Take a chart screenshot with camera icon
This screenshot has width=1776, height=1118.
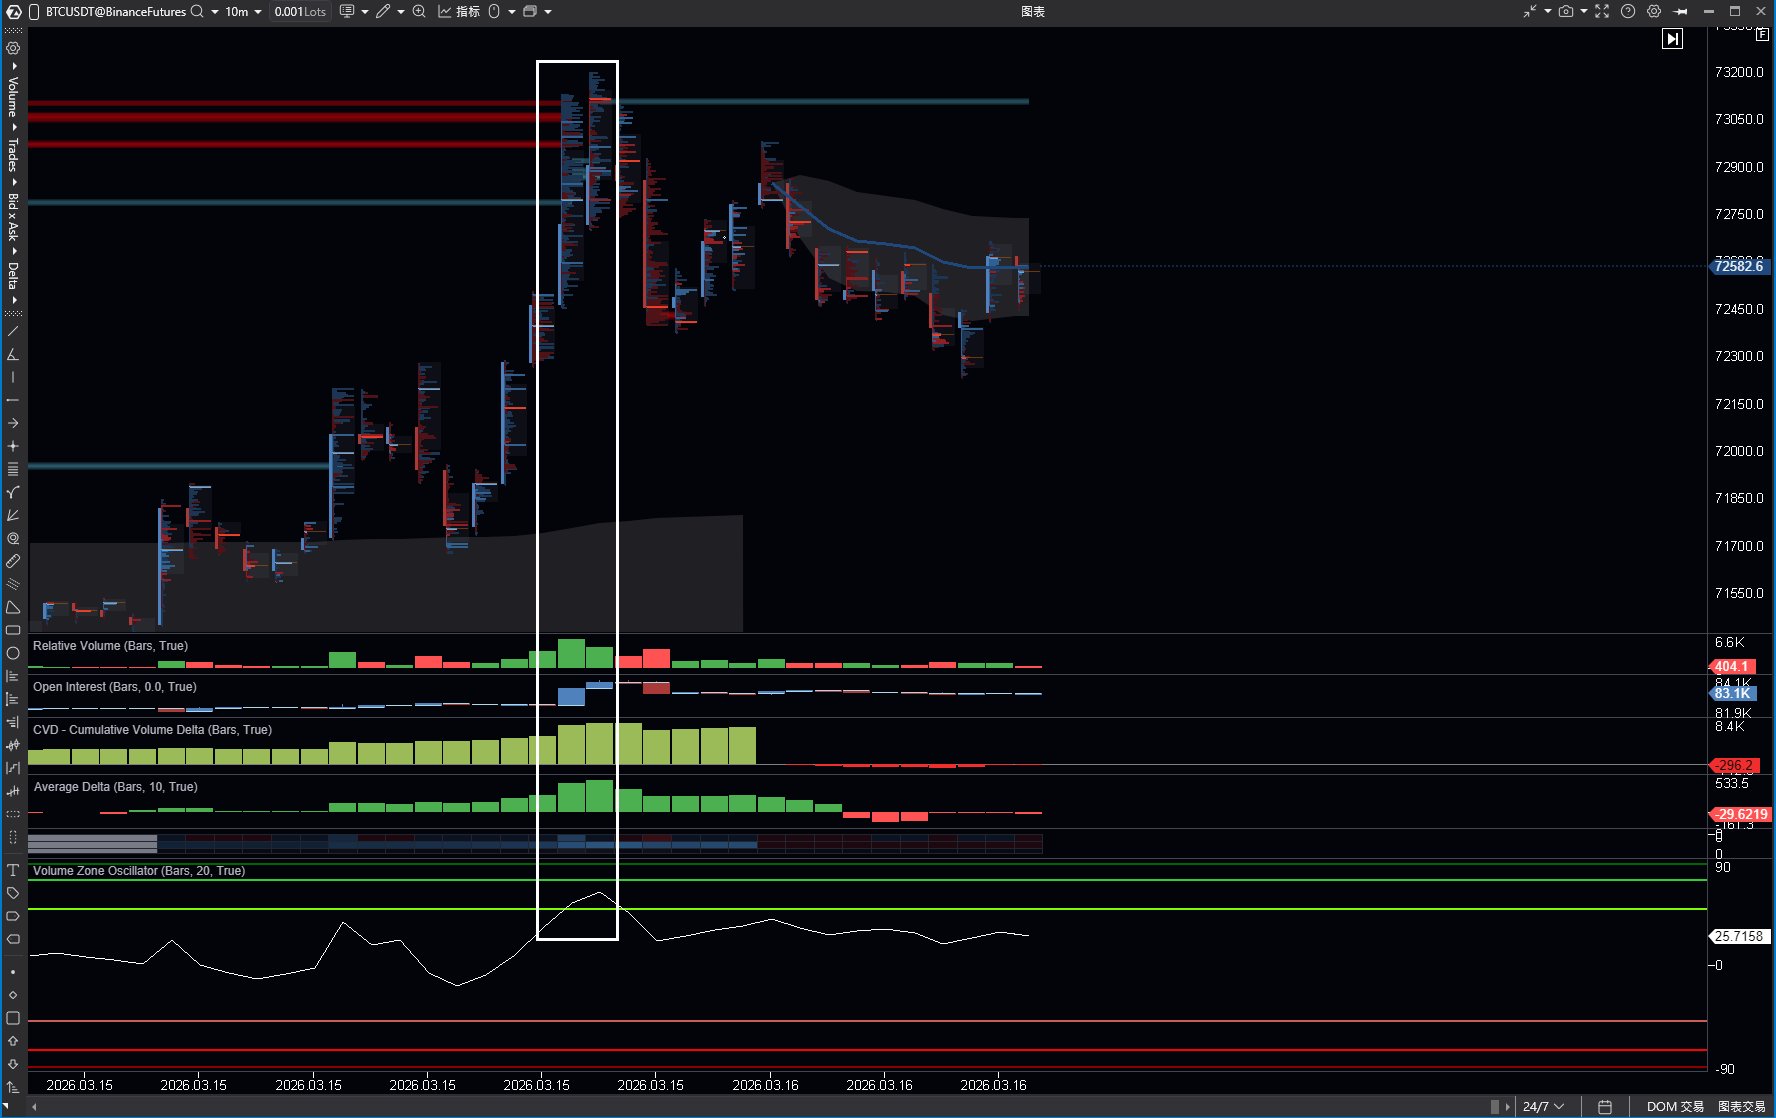click(x=1566, y=11)
